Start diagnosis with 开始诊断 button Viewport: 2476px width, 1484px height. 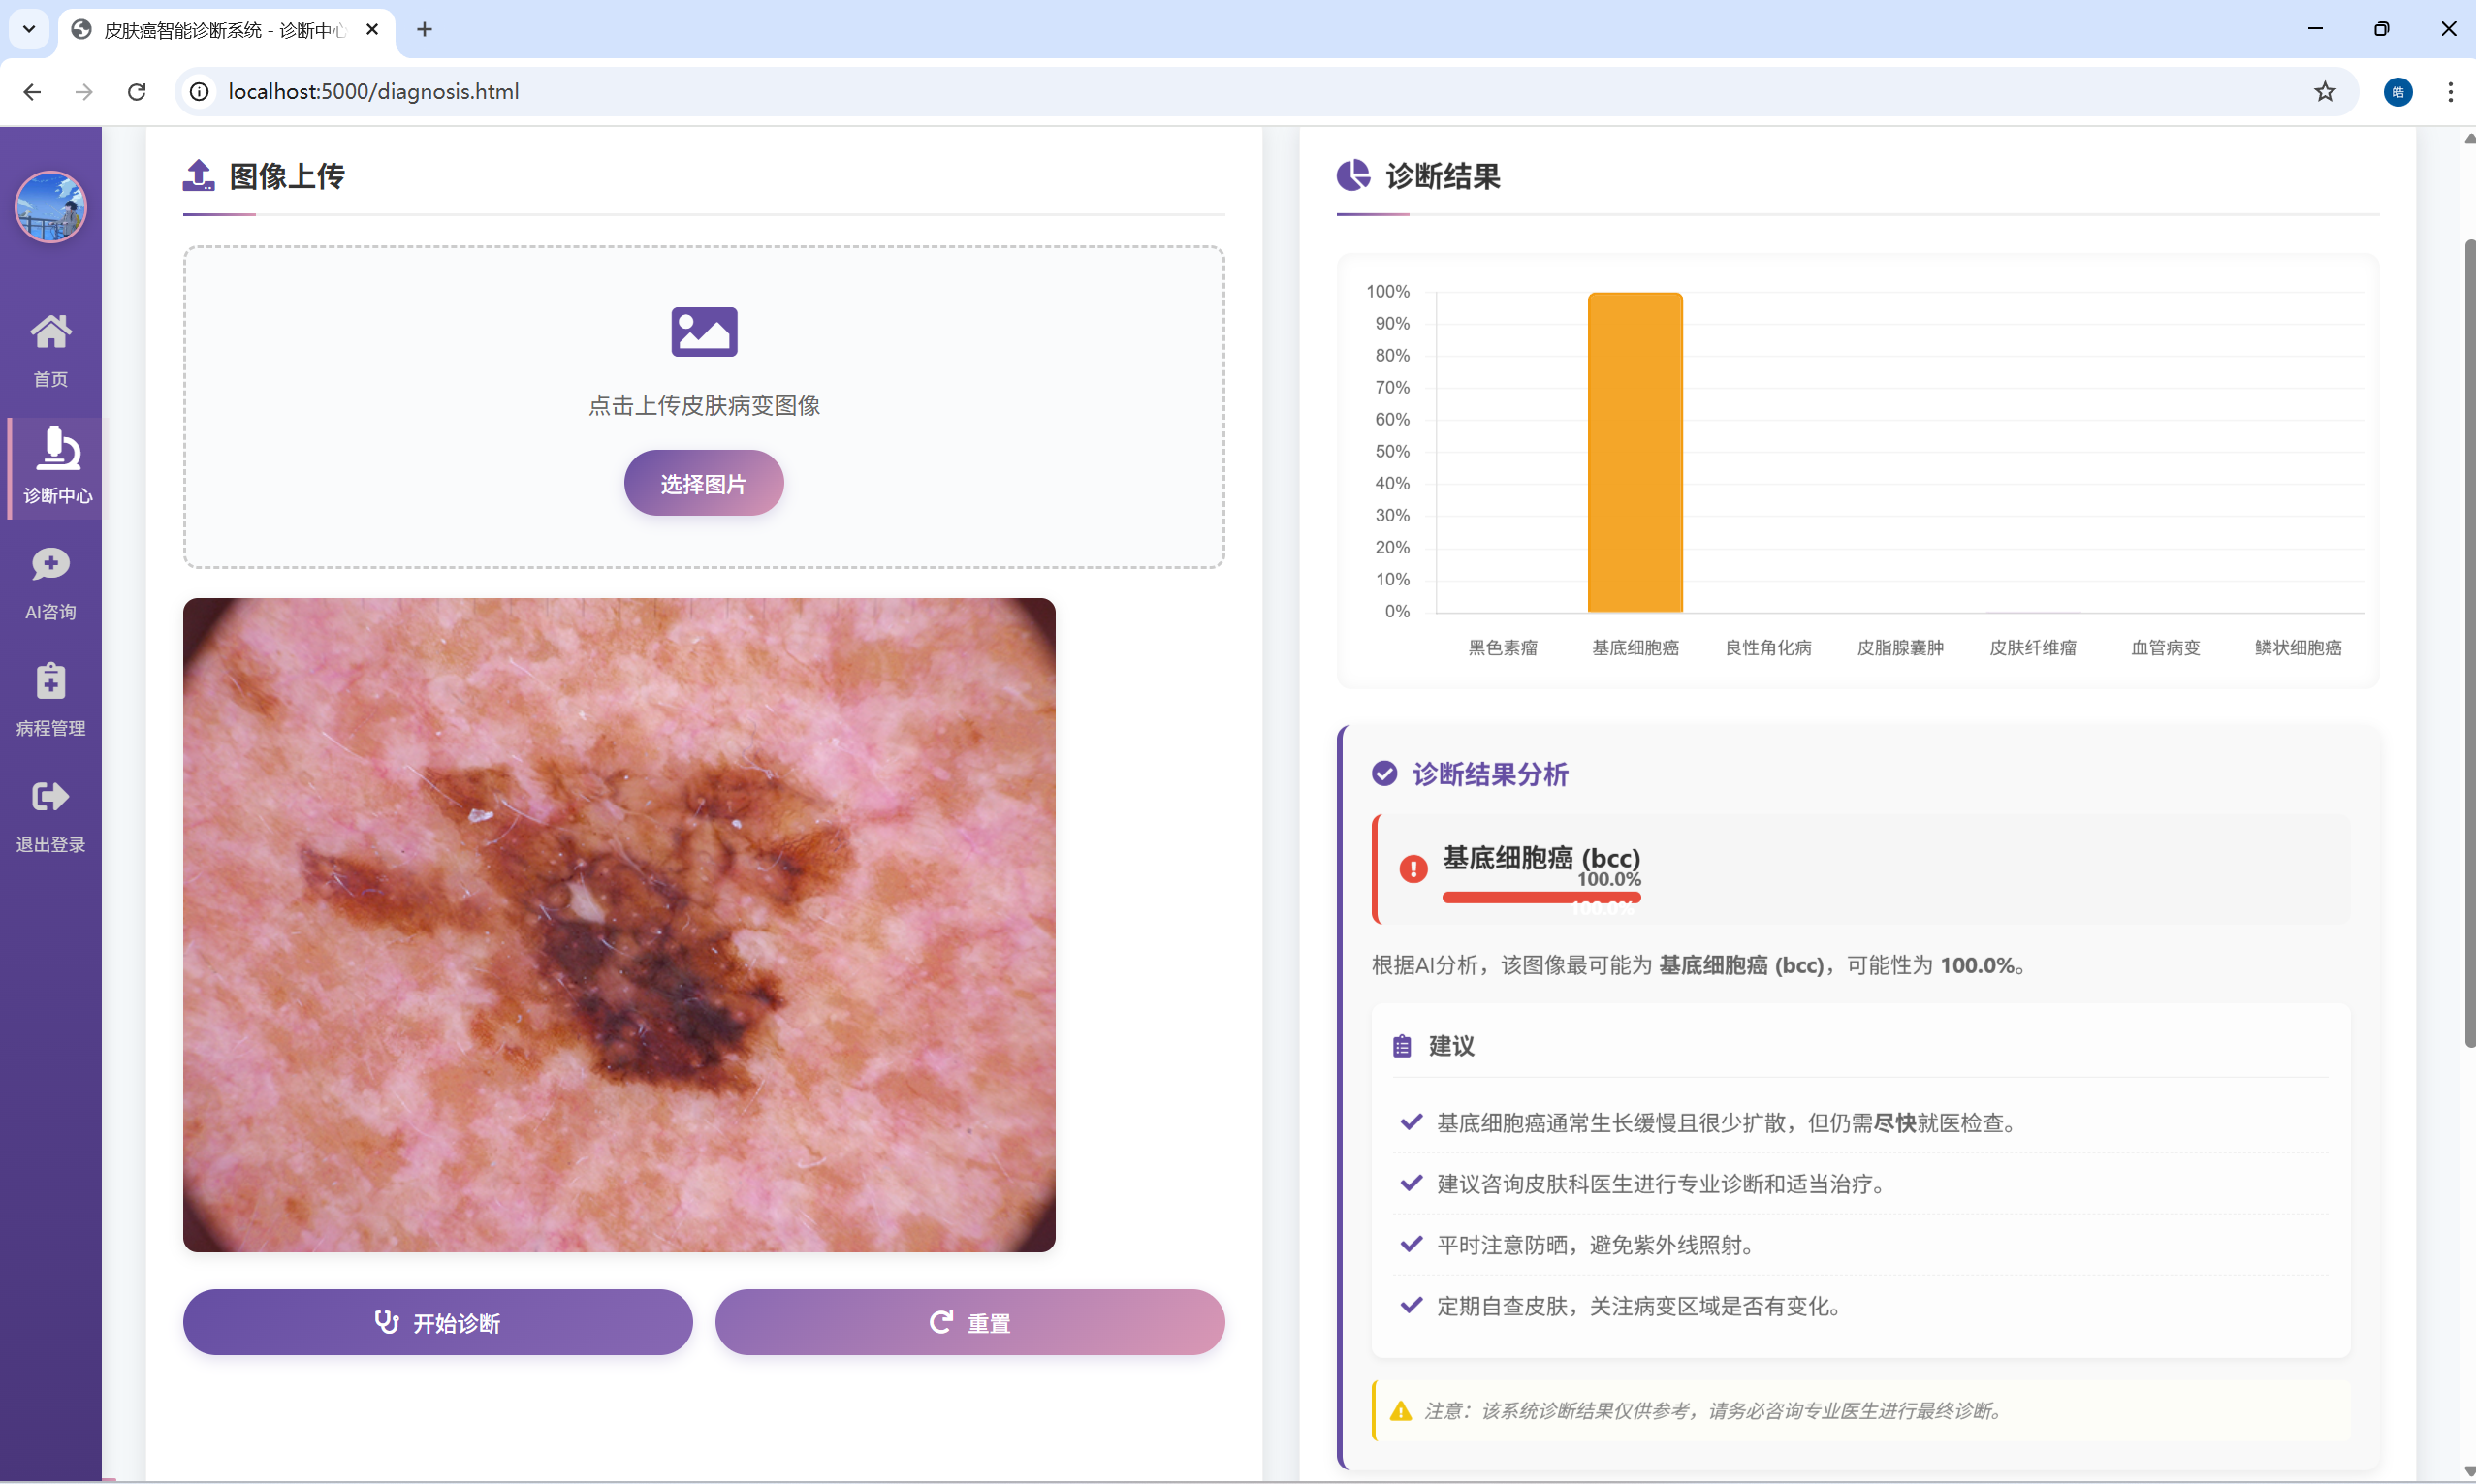(437, 1322)
